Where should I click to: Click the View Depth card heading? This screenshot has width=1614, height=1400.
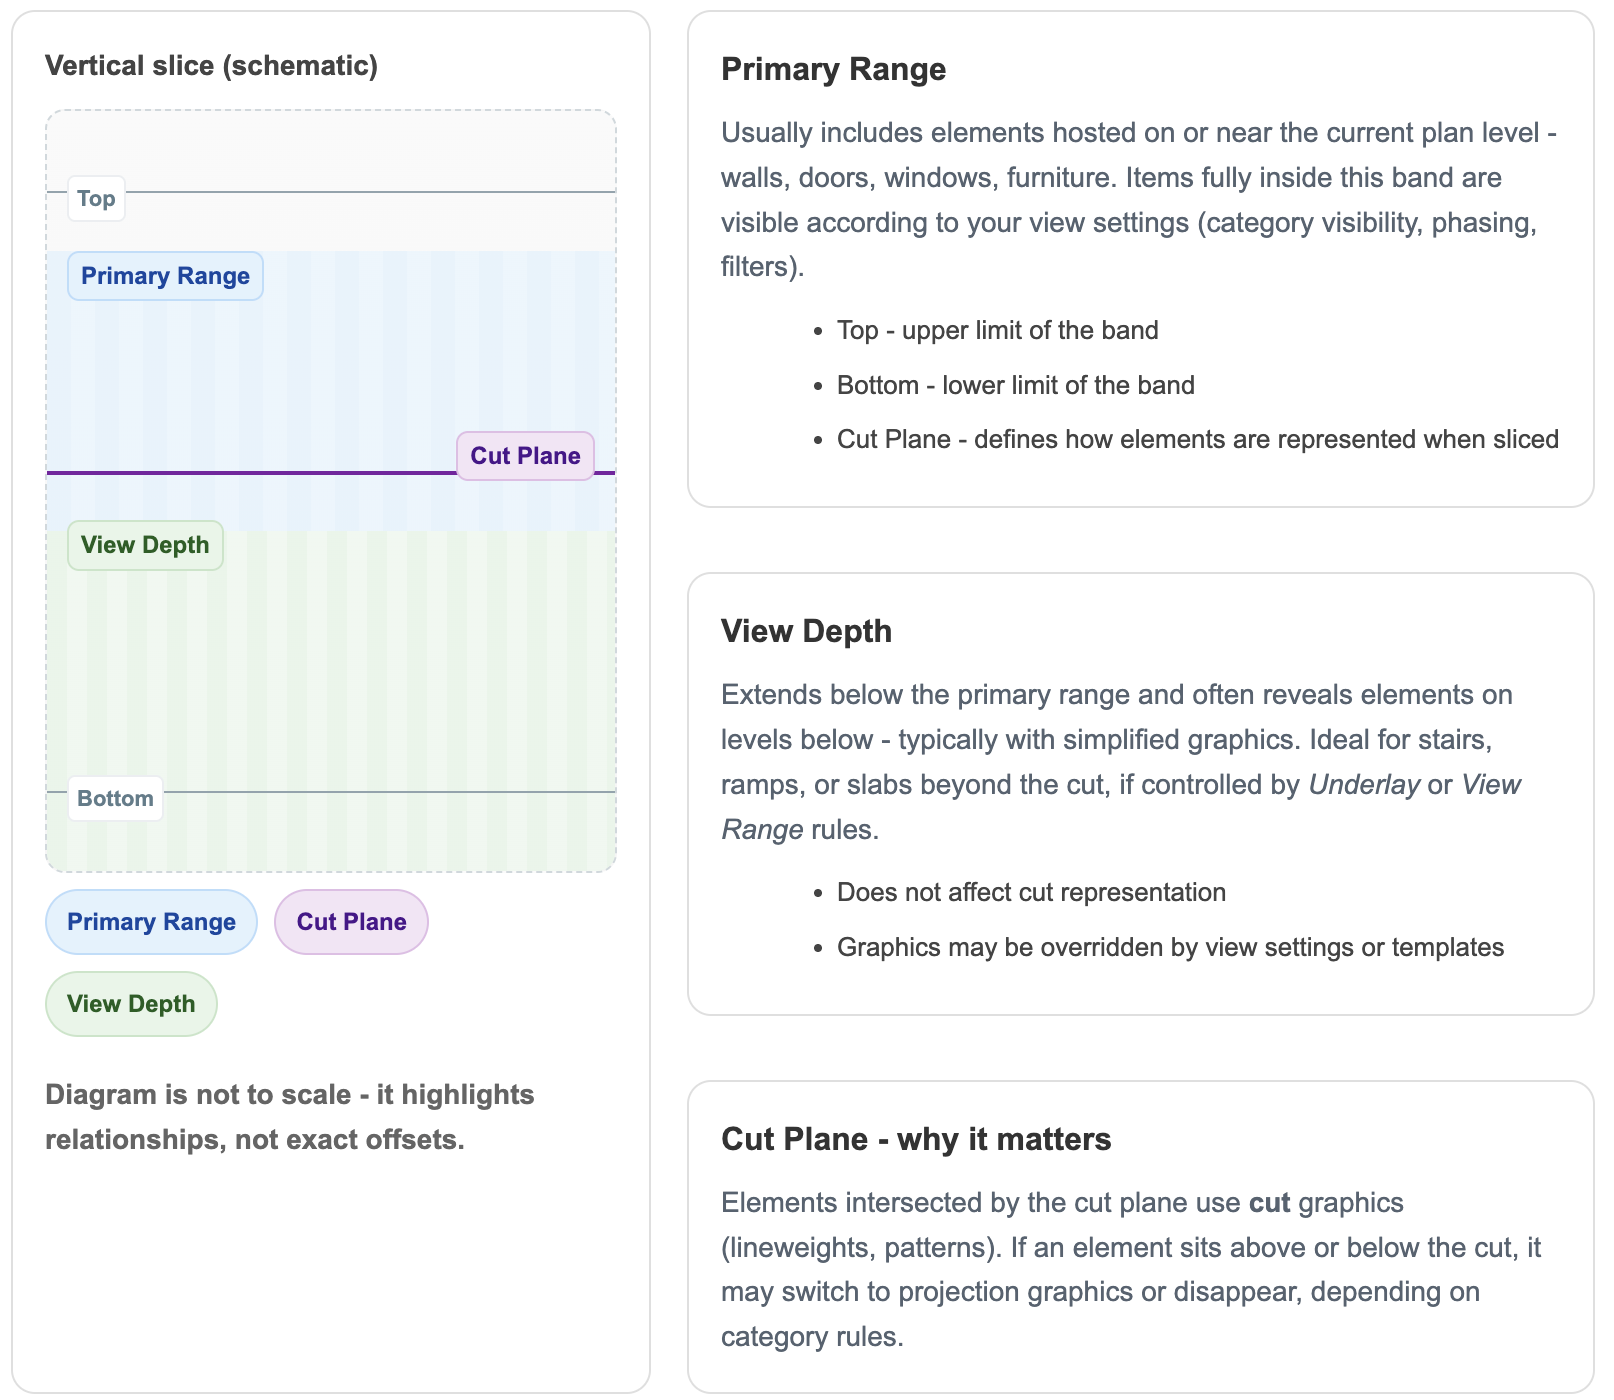pos(806,632)
